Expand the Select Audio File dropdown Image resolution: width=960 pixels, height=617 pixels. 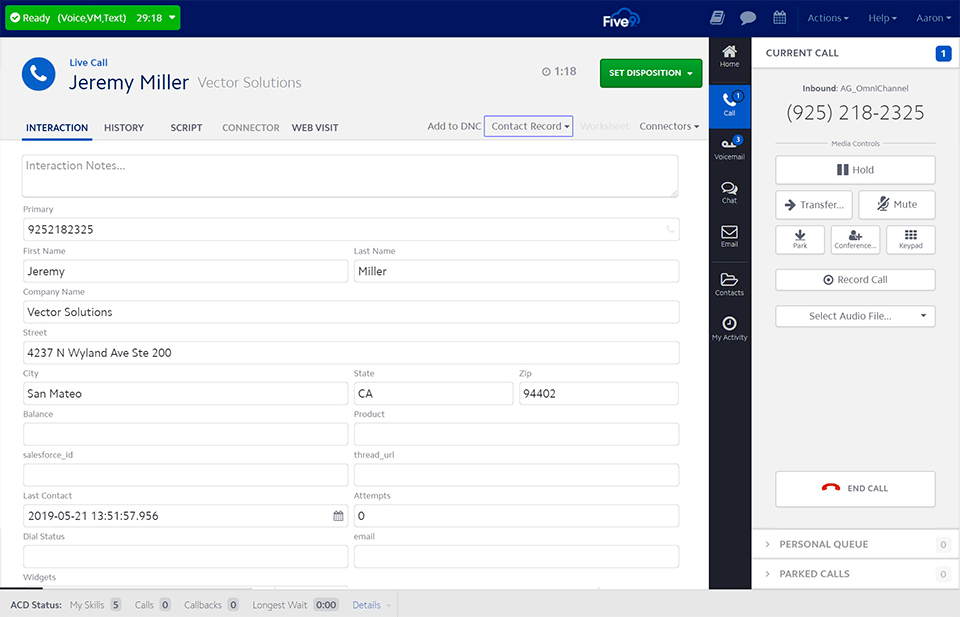[855, 316]
